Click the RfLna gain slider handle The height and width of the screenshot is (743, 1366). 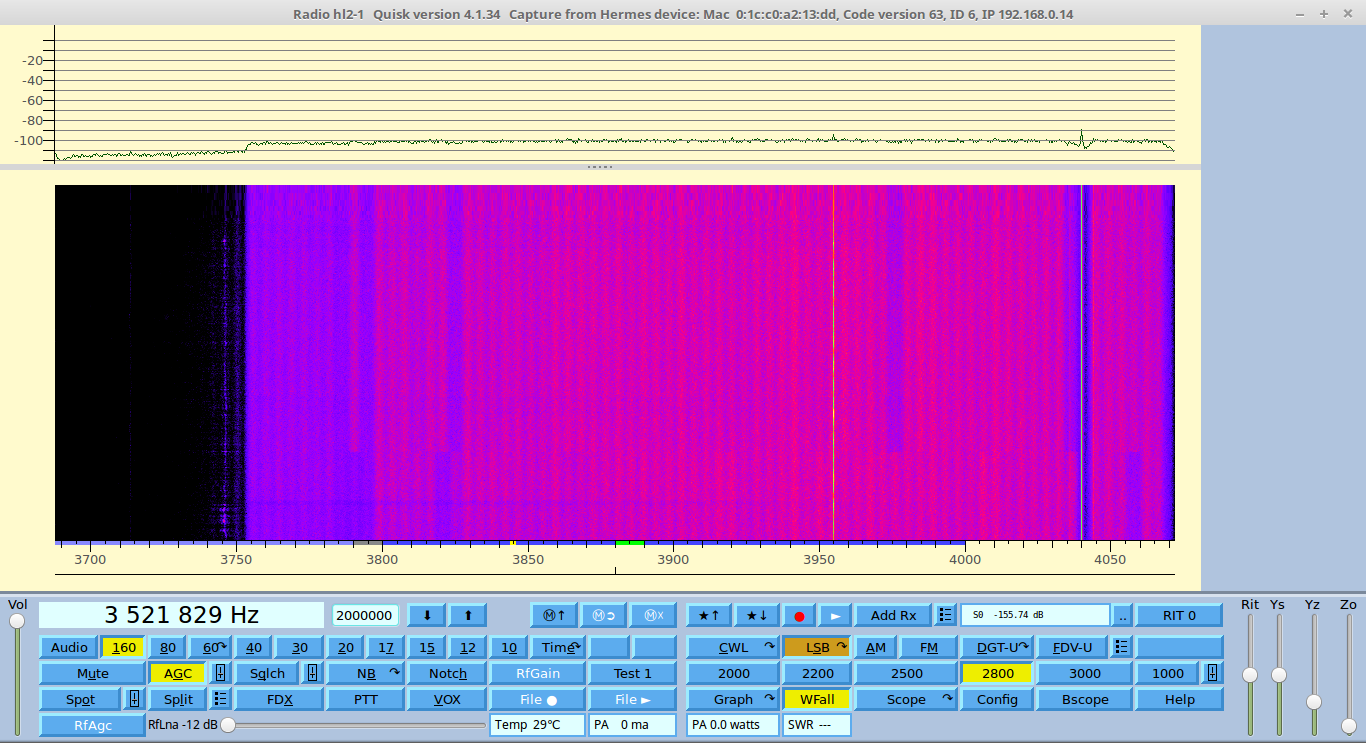click(x=228, y=725)
